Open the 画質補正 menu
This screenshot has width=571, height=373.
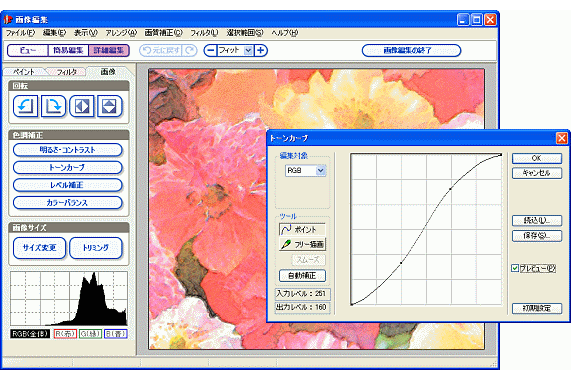163,33
